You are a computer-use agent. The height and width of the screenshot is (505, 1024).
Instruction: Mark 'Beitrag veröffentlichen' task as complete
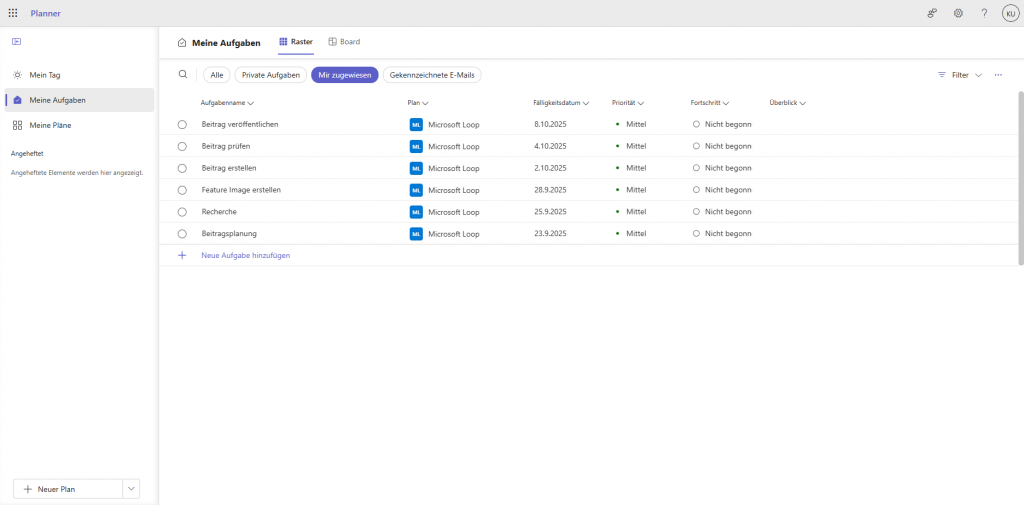182,124
